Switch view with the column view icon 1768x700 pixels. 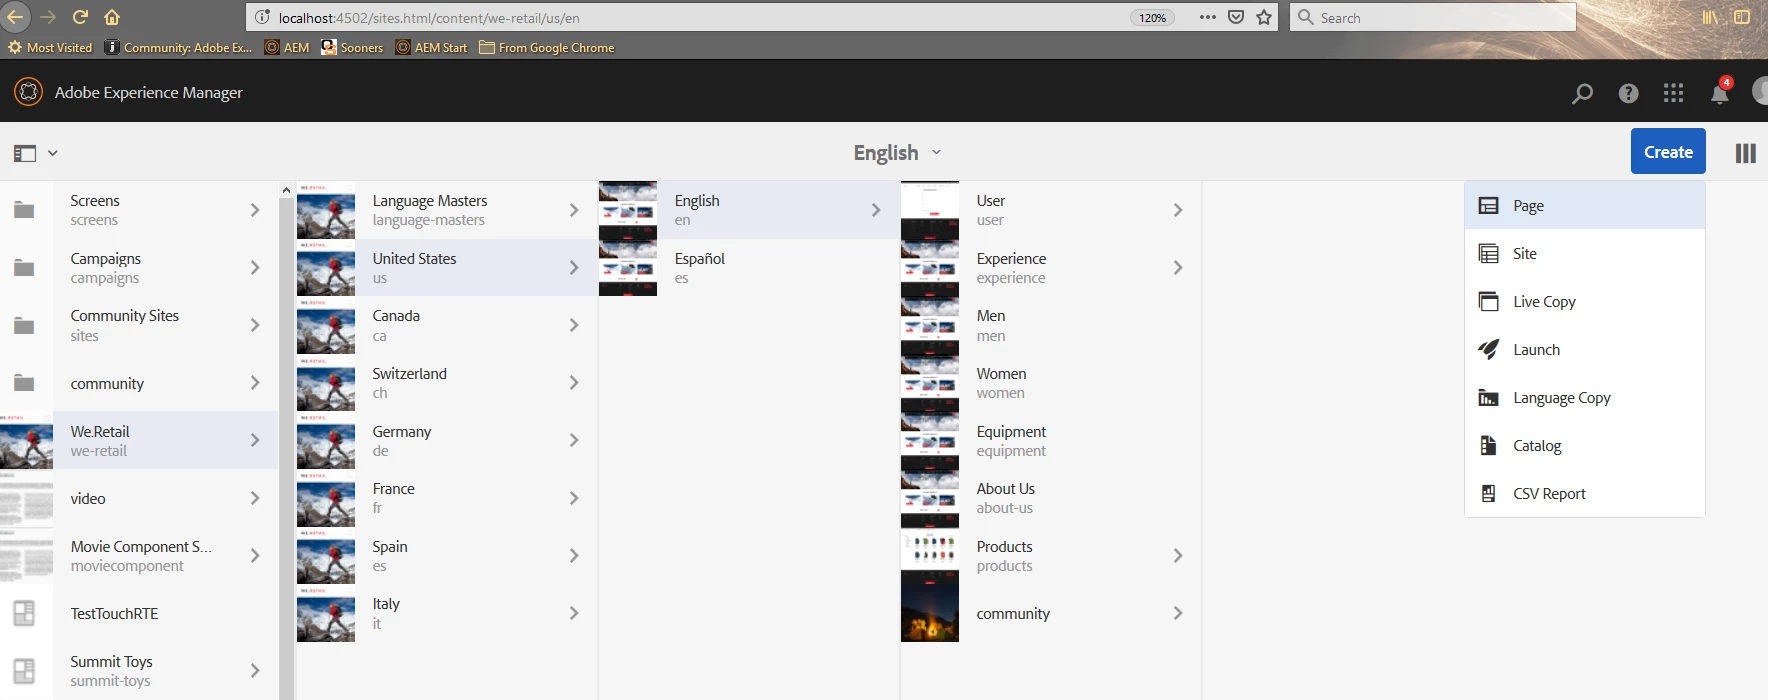click(x=1745, y=153)
